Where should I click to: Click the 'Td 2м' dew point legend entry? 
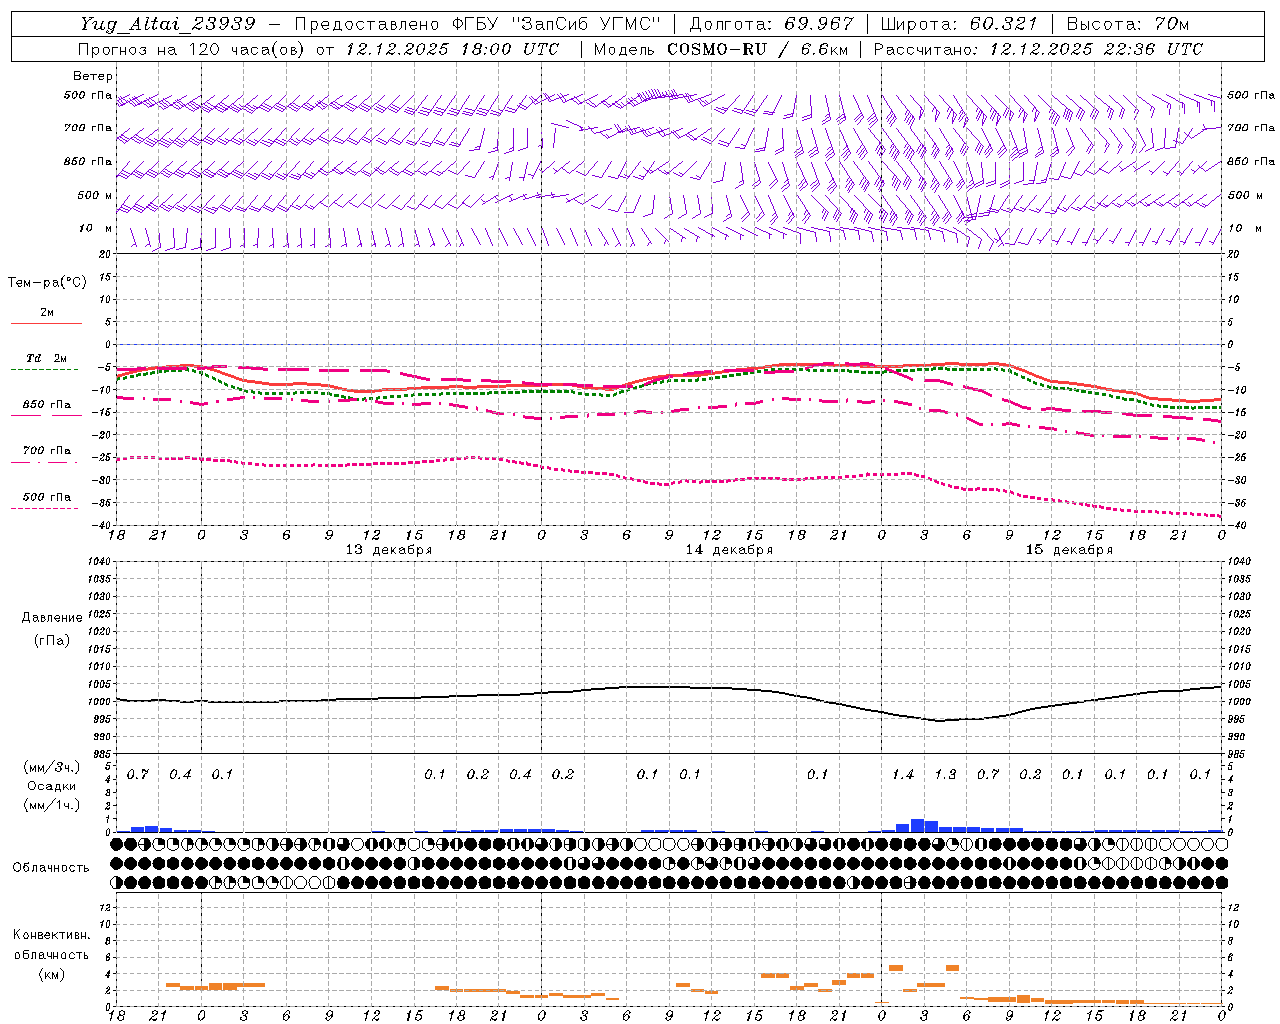click(47, 358)
